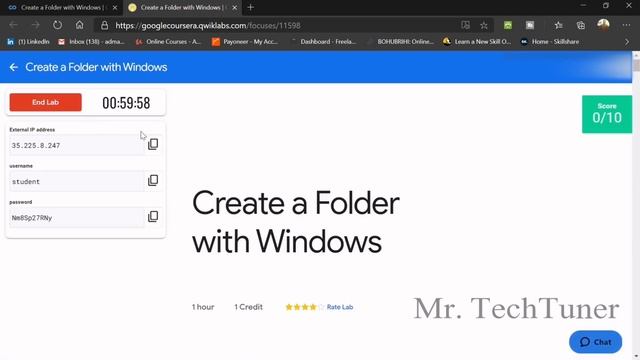Open the BOHUBRIHI Online bookmark
This screenshot has width=640, height=360.
400,42
